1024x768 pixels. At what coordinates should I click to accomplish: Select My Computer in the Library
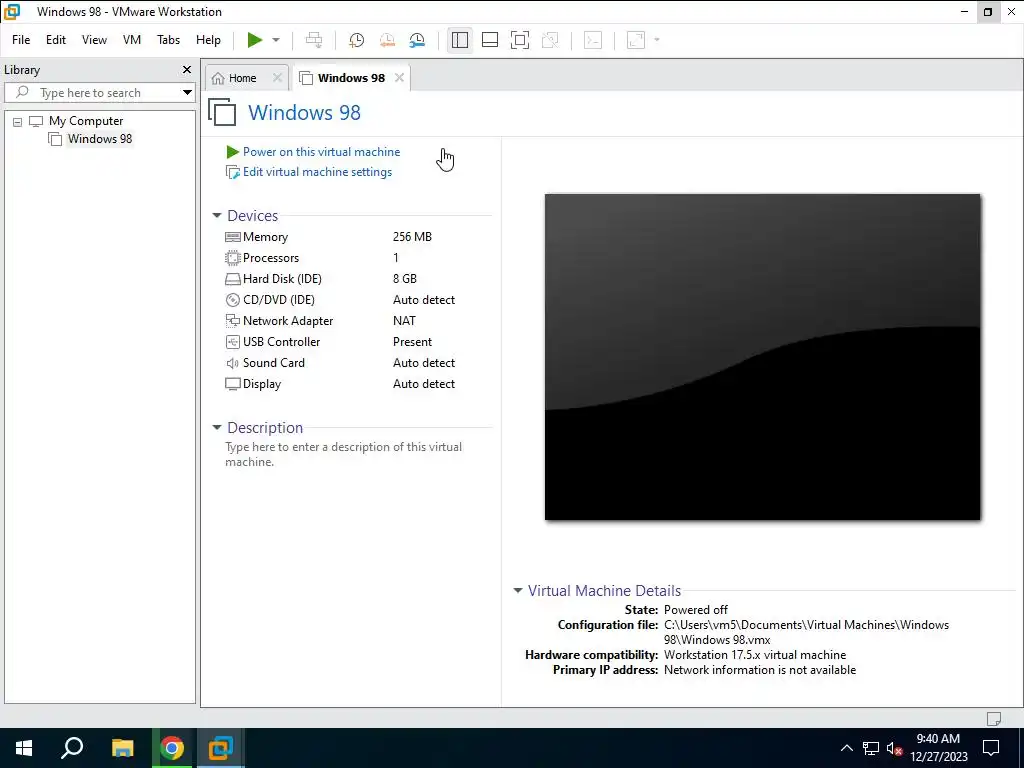(86, 121)
